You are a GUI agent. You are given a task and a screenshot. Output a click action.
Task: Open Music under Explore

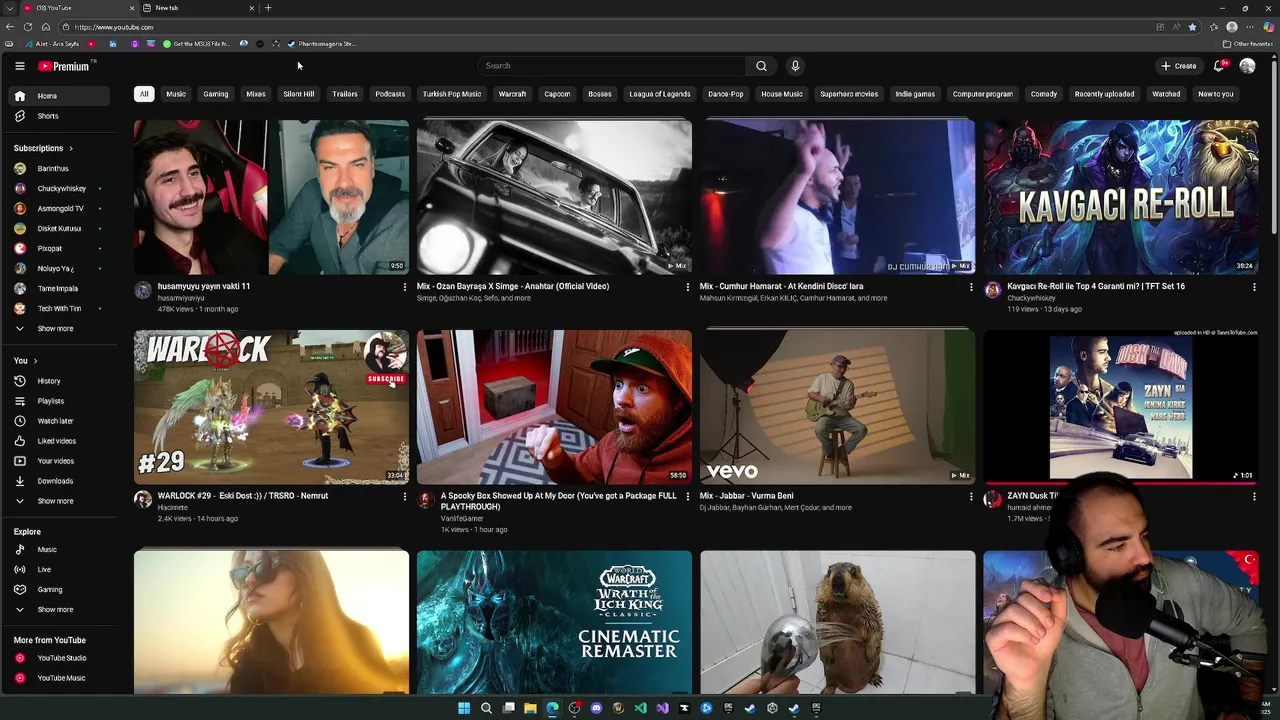[60, 550]
